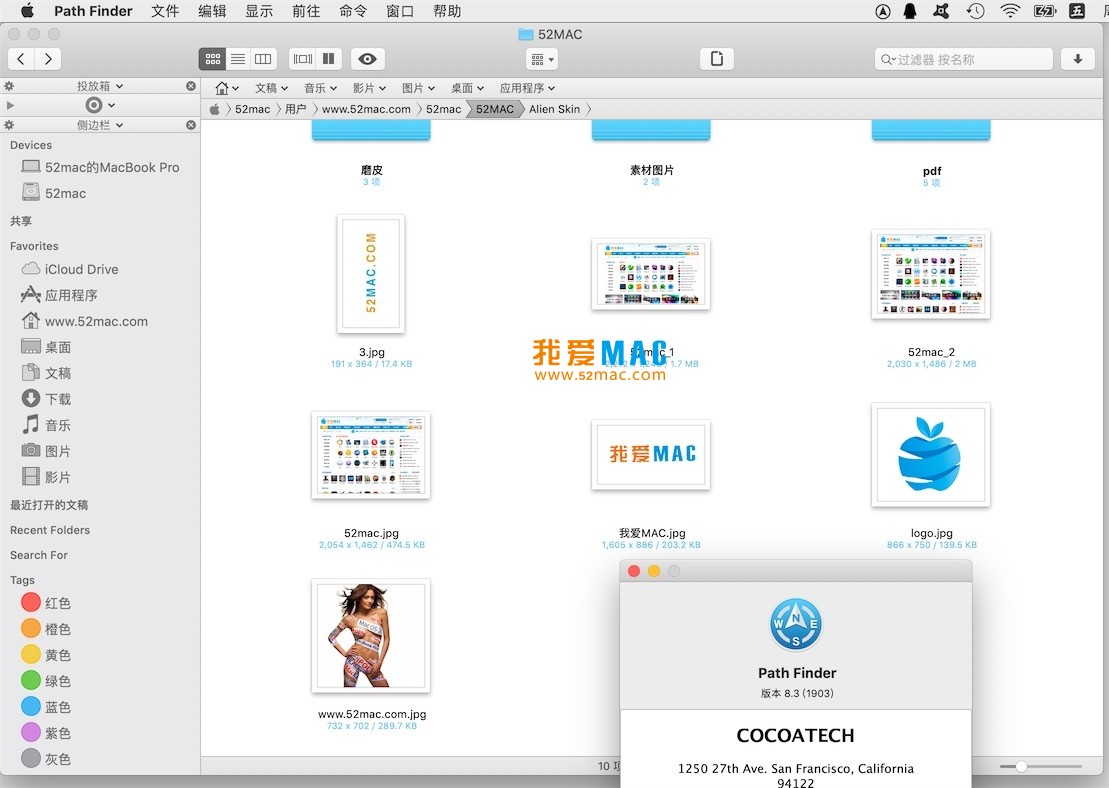Open the 编辑 menu
The height and width of the screenshot is (788, 1109).
click(x=212, y=11)
